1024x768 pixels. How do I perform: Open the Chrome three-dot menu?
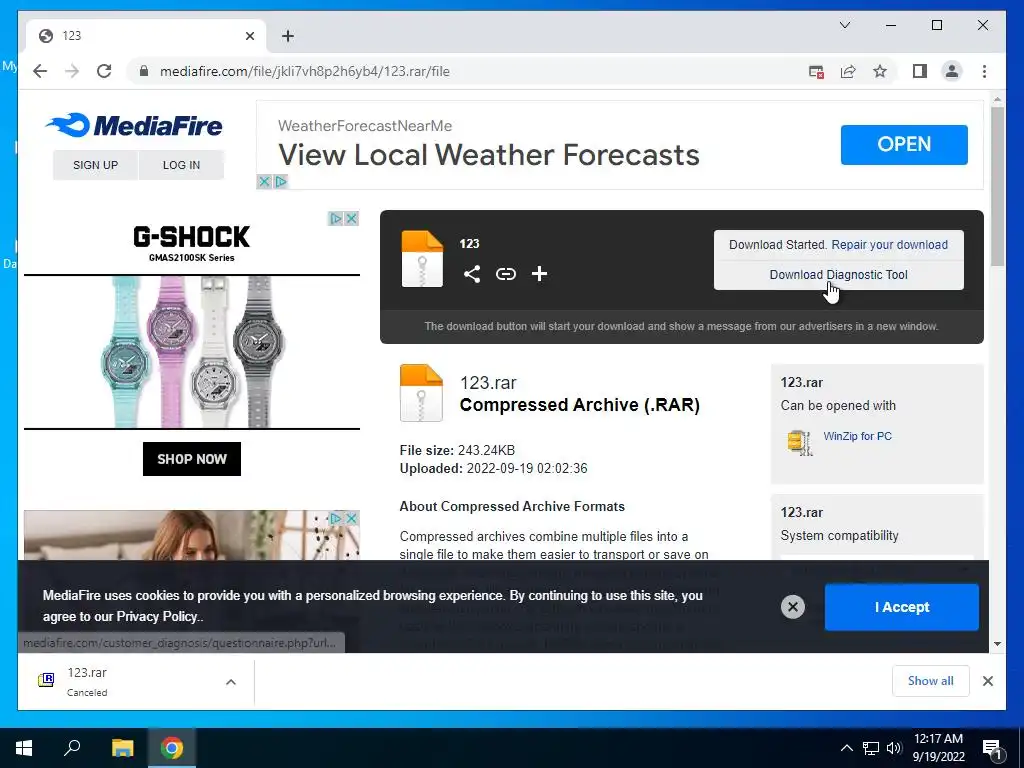pos(984,71)
